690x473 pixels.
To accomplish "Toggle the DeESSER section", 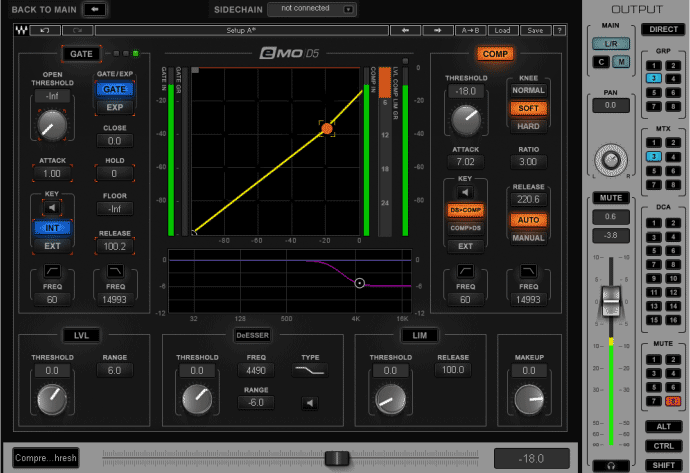I will click(x=253, y=335).
